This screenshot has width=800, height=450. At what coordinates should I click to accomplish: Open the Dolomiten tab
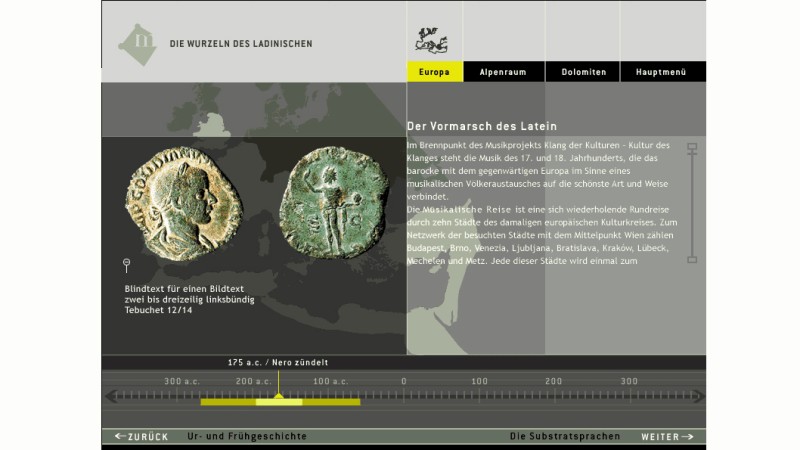click(x=583, y=72)
